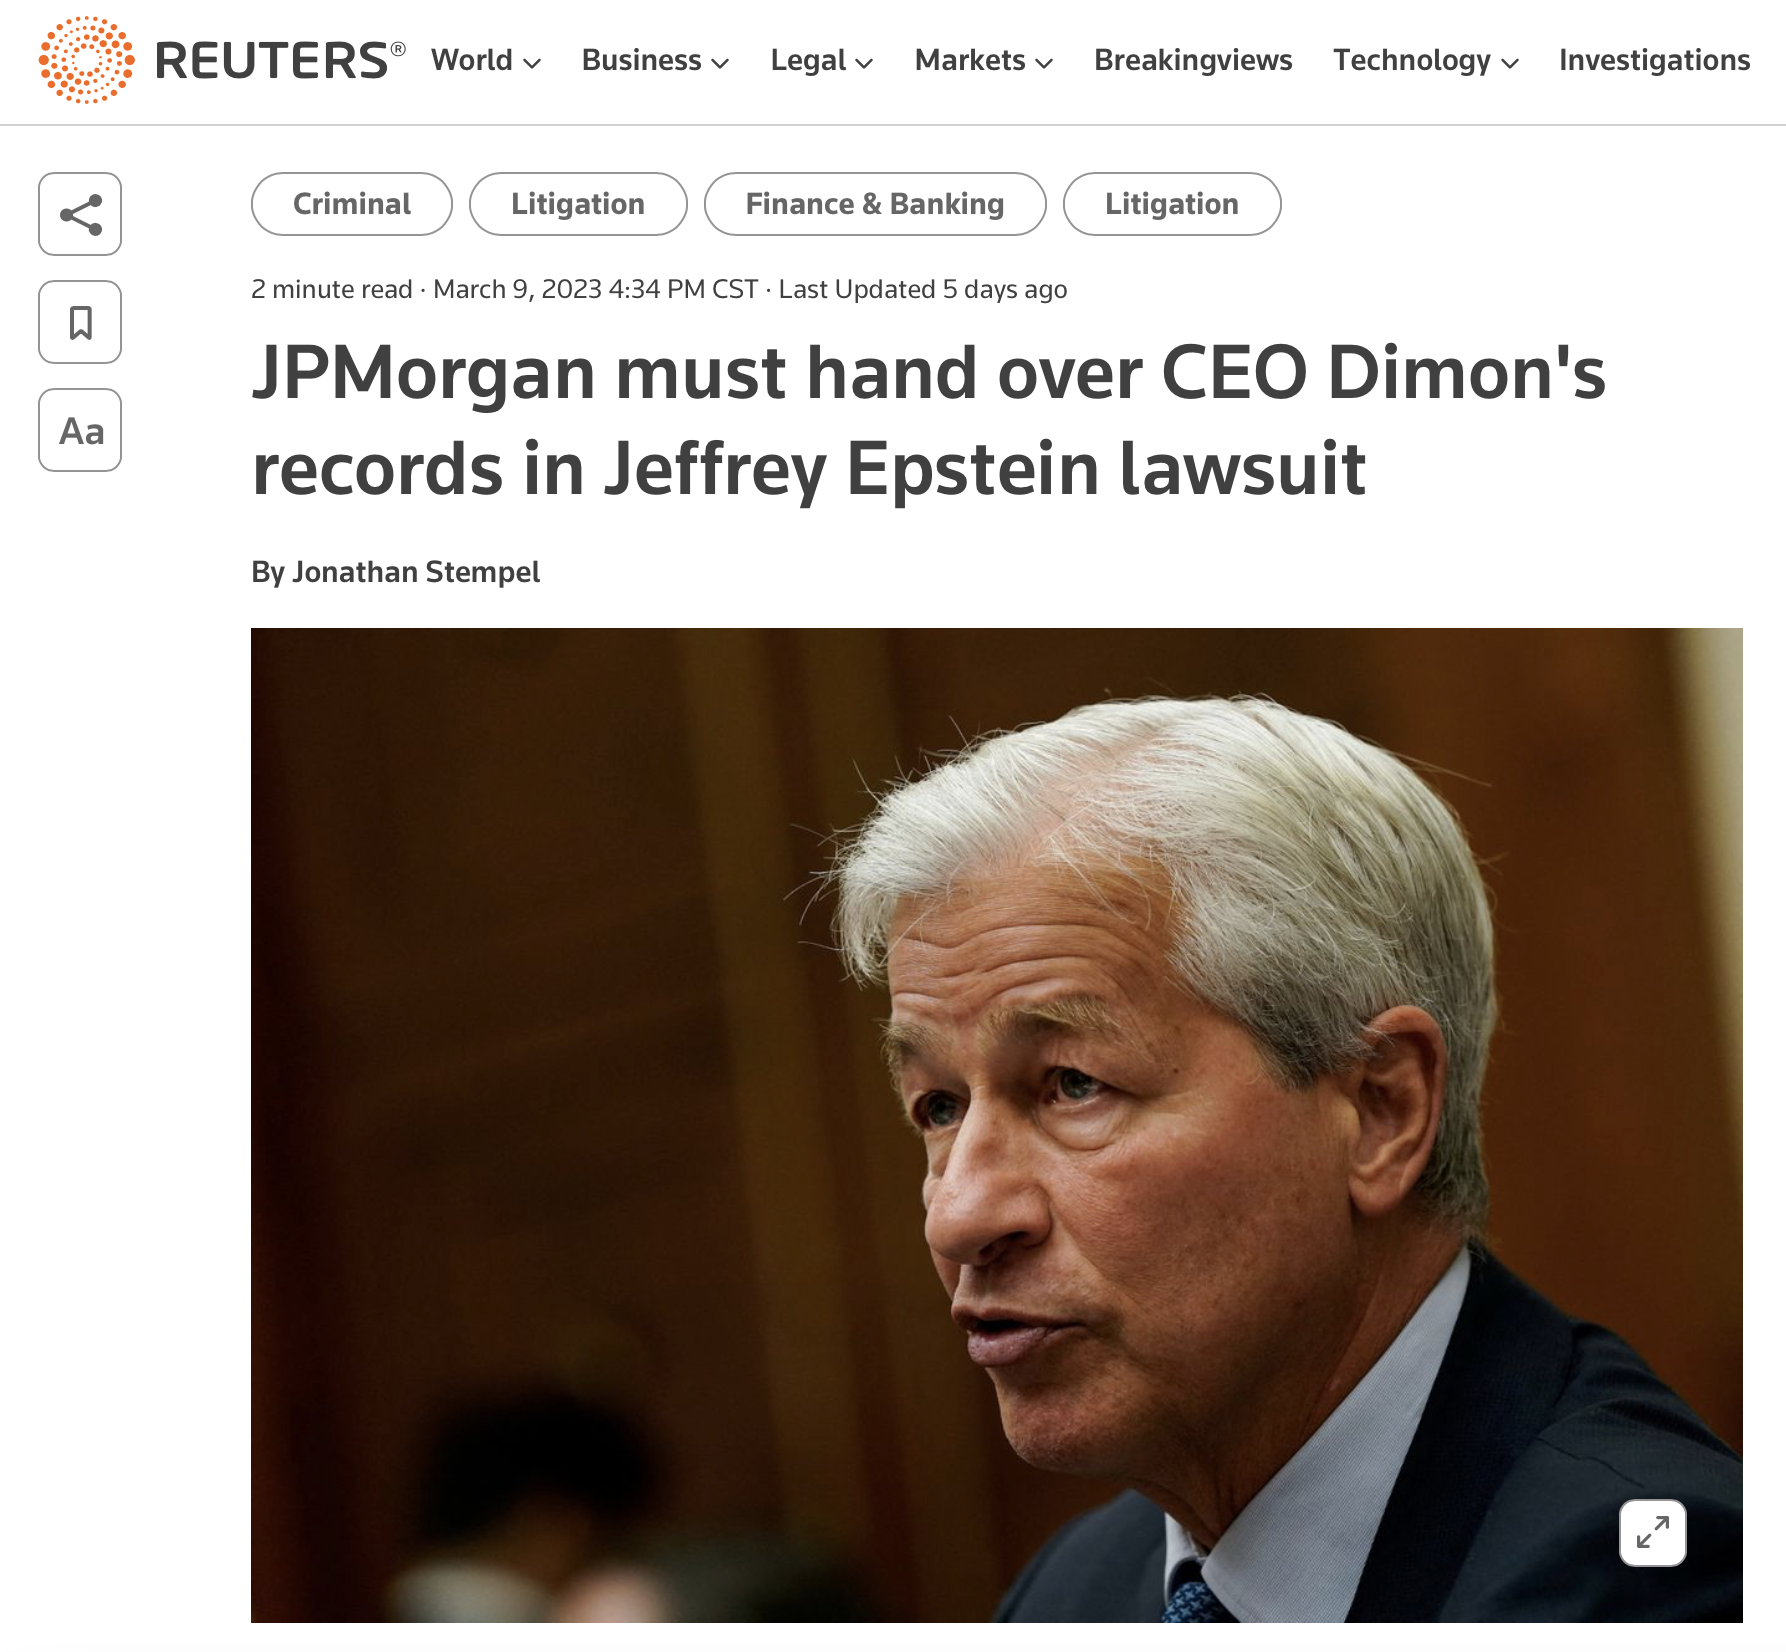Open the Finance & Banking tag
1786x1652 pixels.
click(x=875, y=204)
